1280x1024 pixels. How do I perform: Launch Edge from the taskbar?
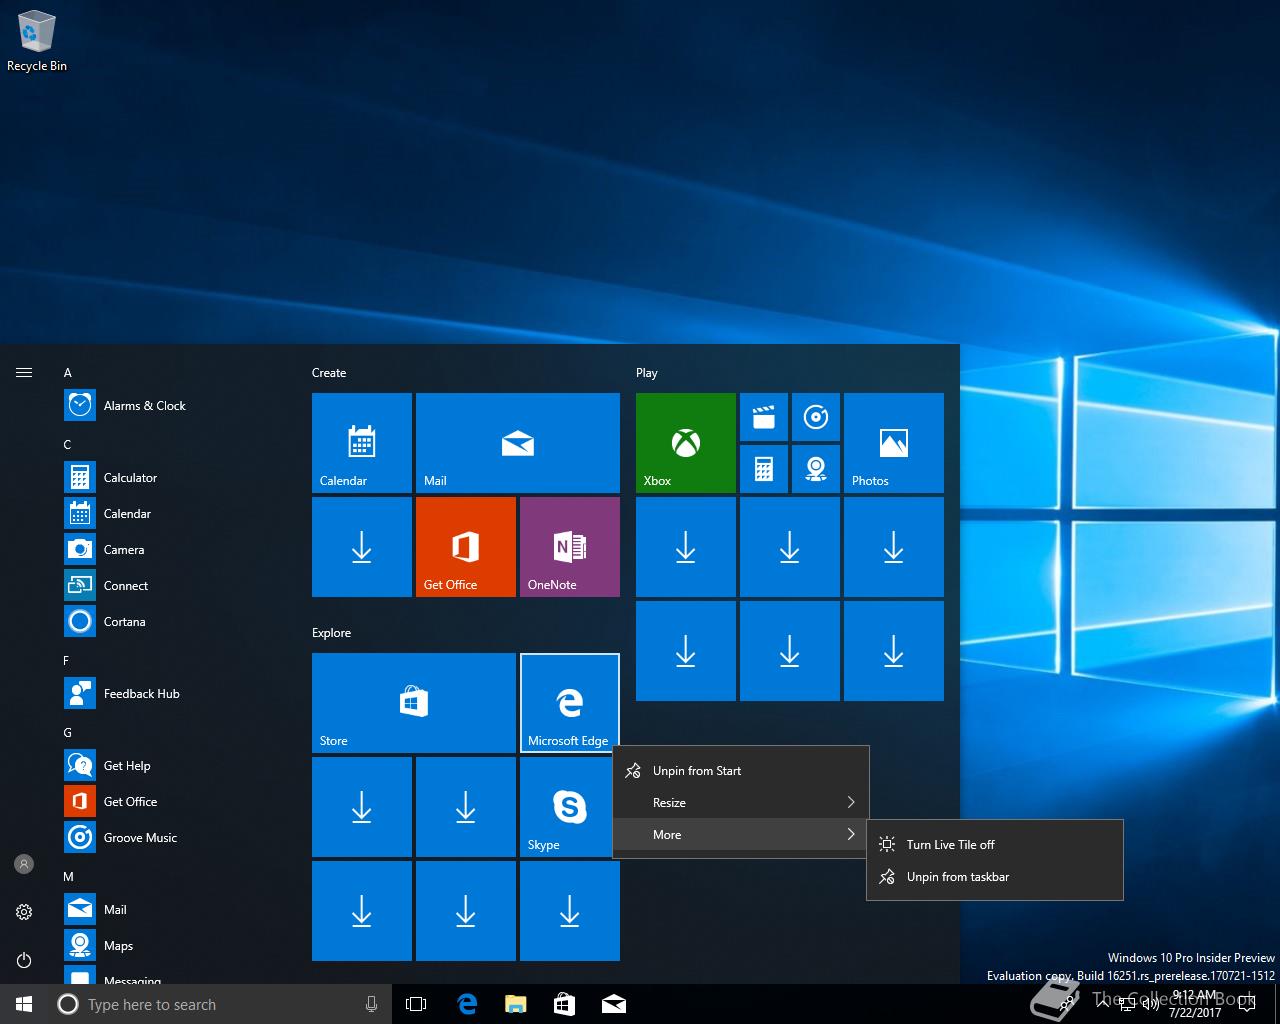click(466, 1004)
